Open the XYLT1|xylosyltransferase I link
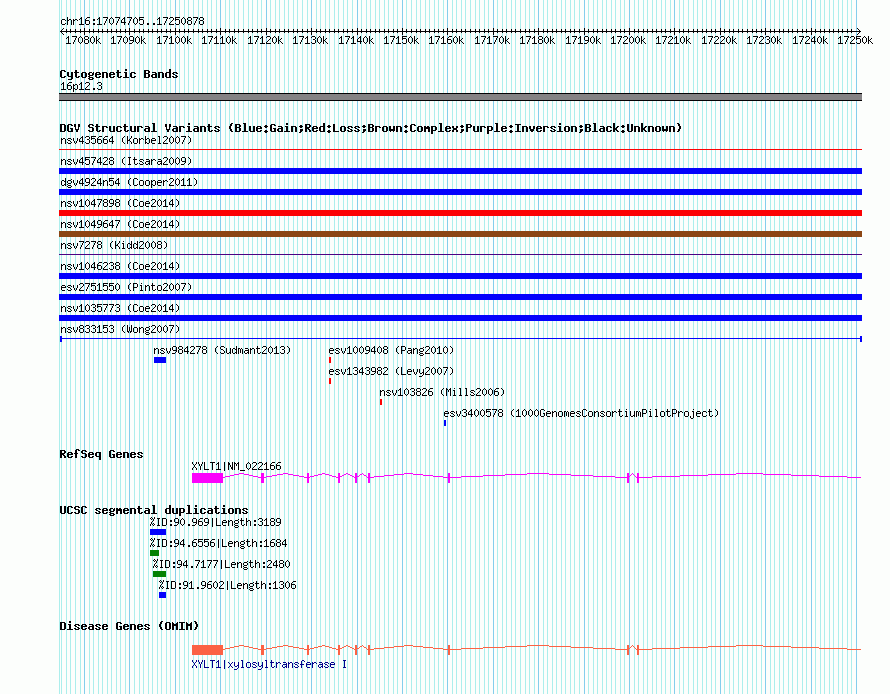Image resolution: width=890 pixels, height=694 pixels. (x=269, y=664)
